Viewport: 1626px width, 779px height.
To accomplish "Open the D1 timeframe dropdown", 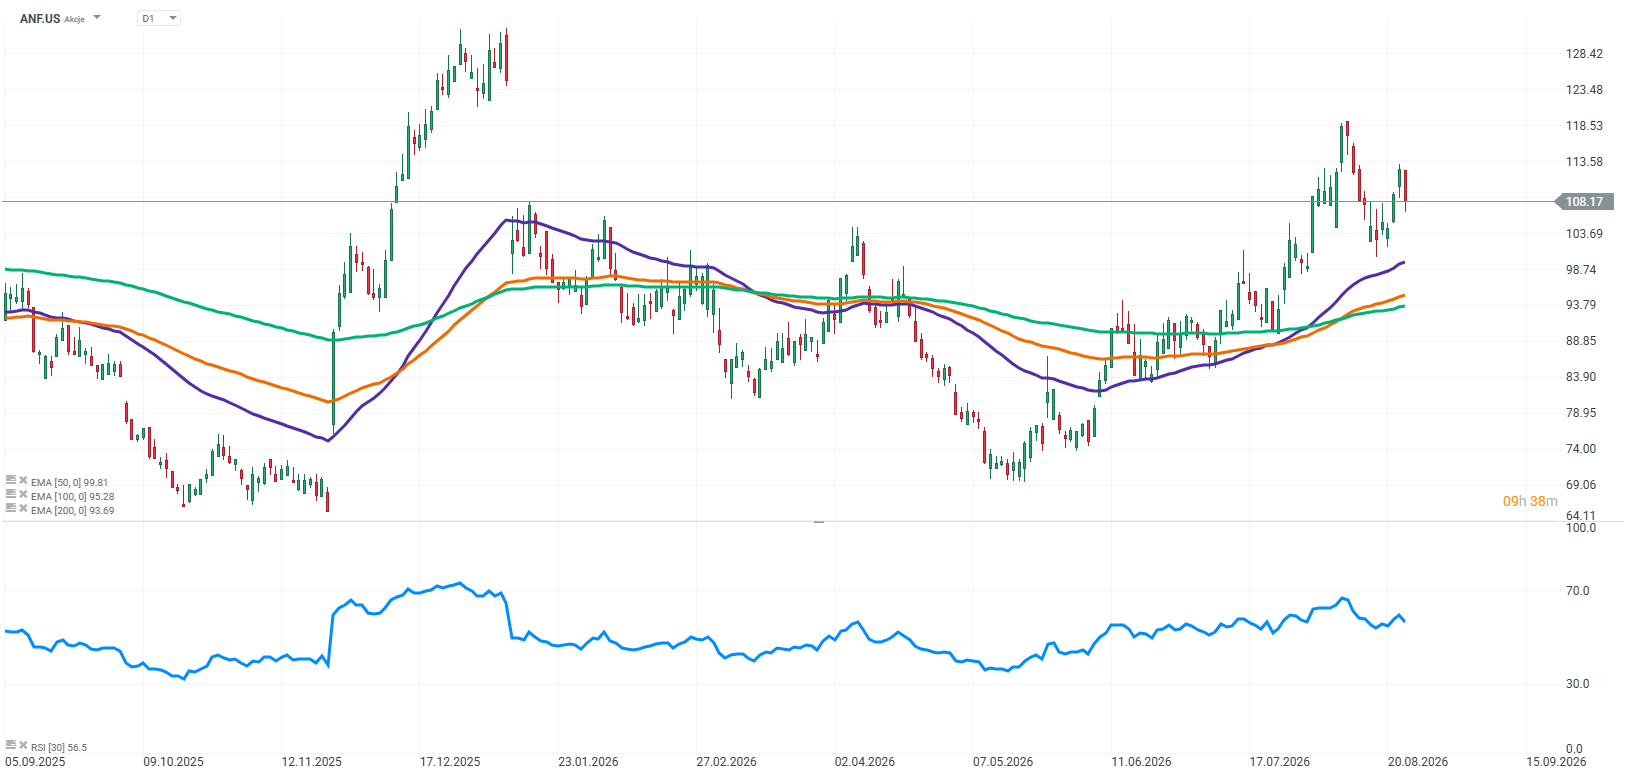I will tap(159, 18).
